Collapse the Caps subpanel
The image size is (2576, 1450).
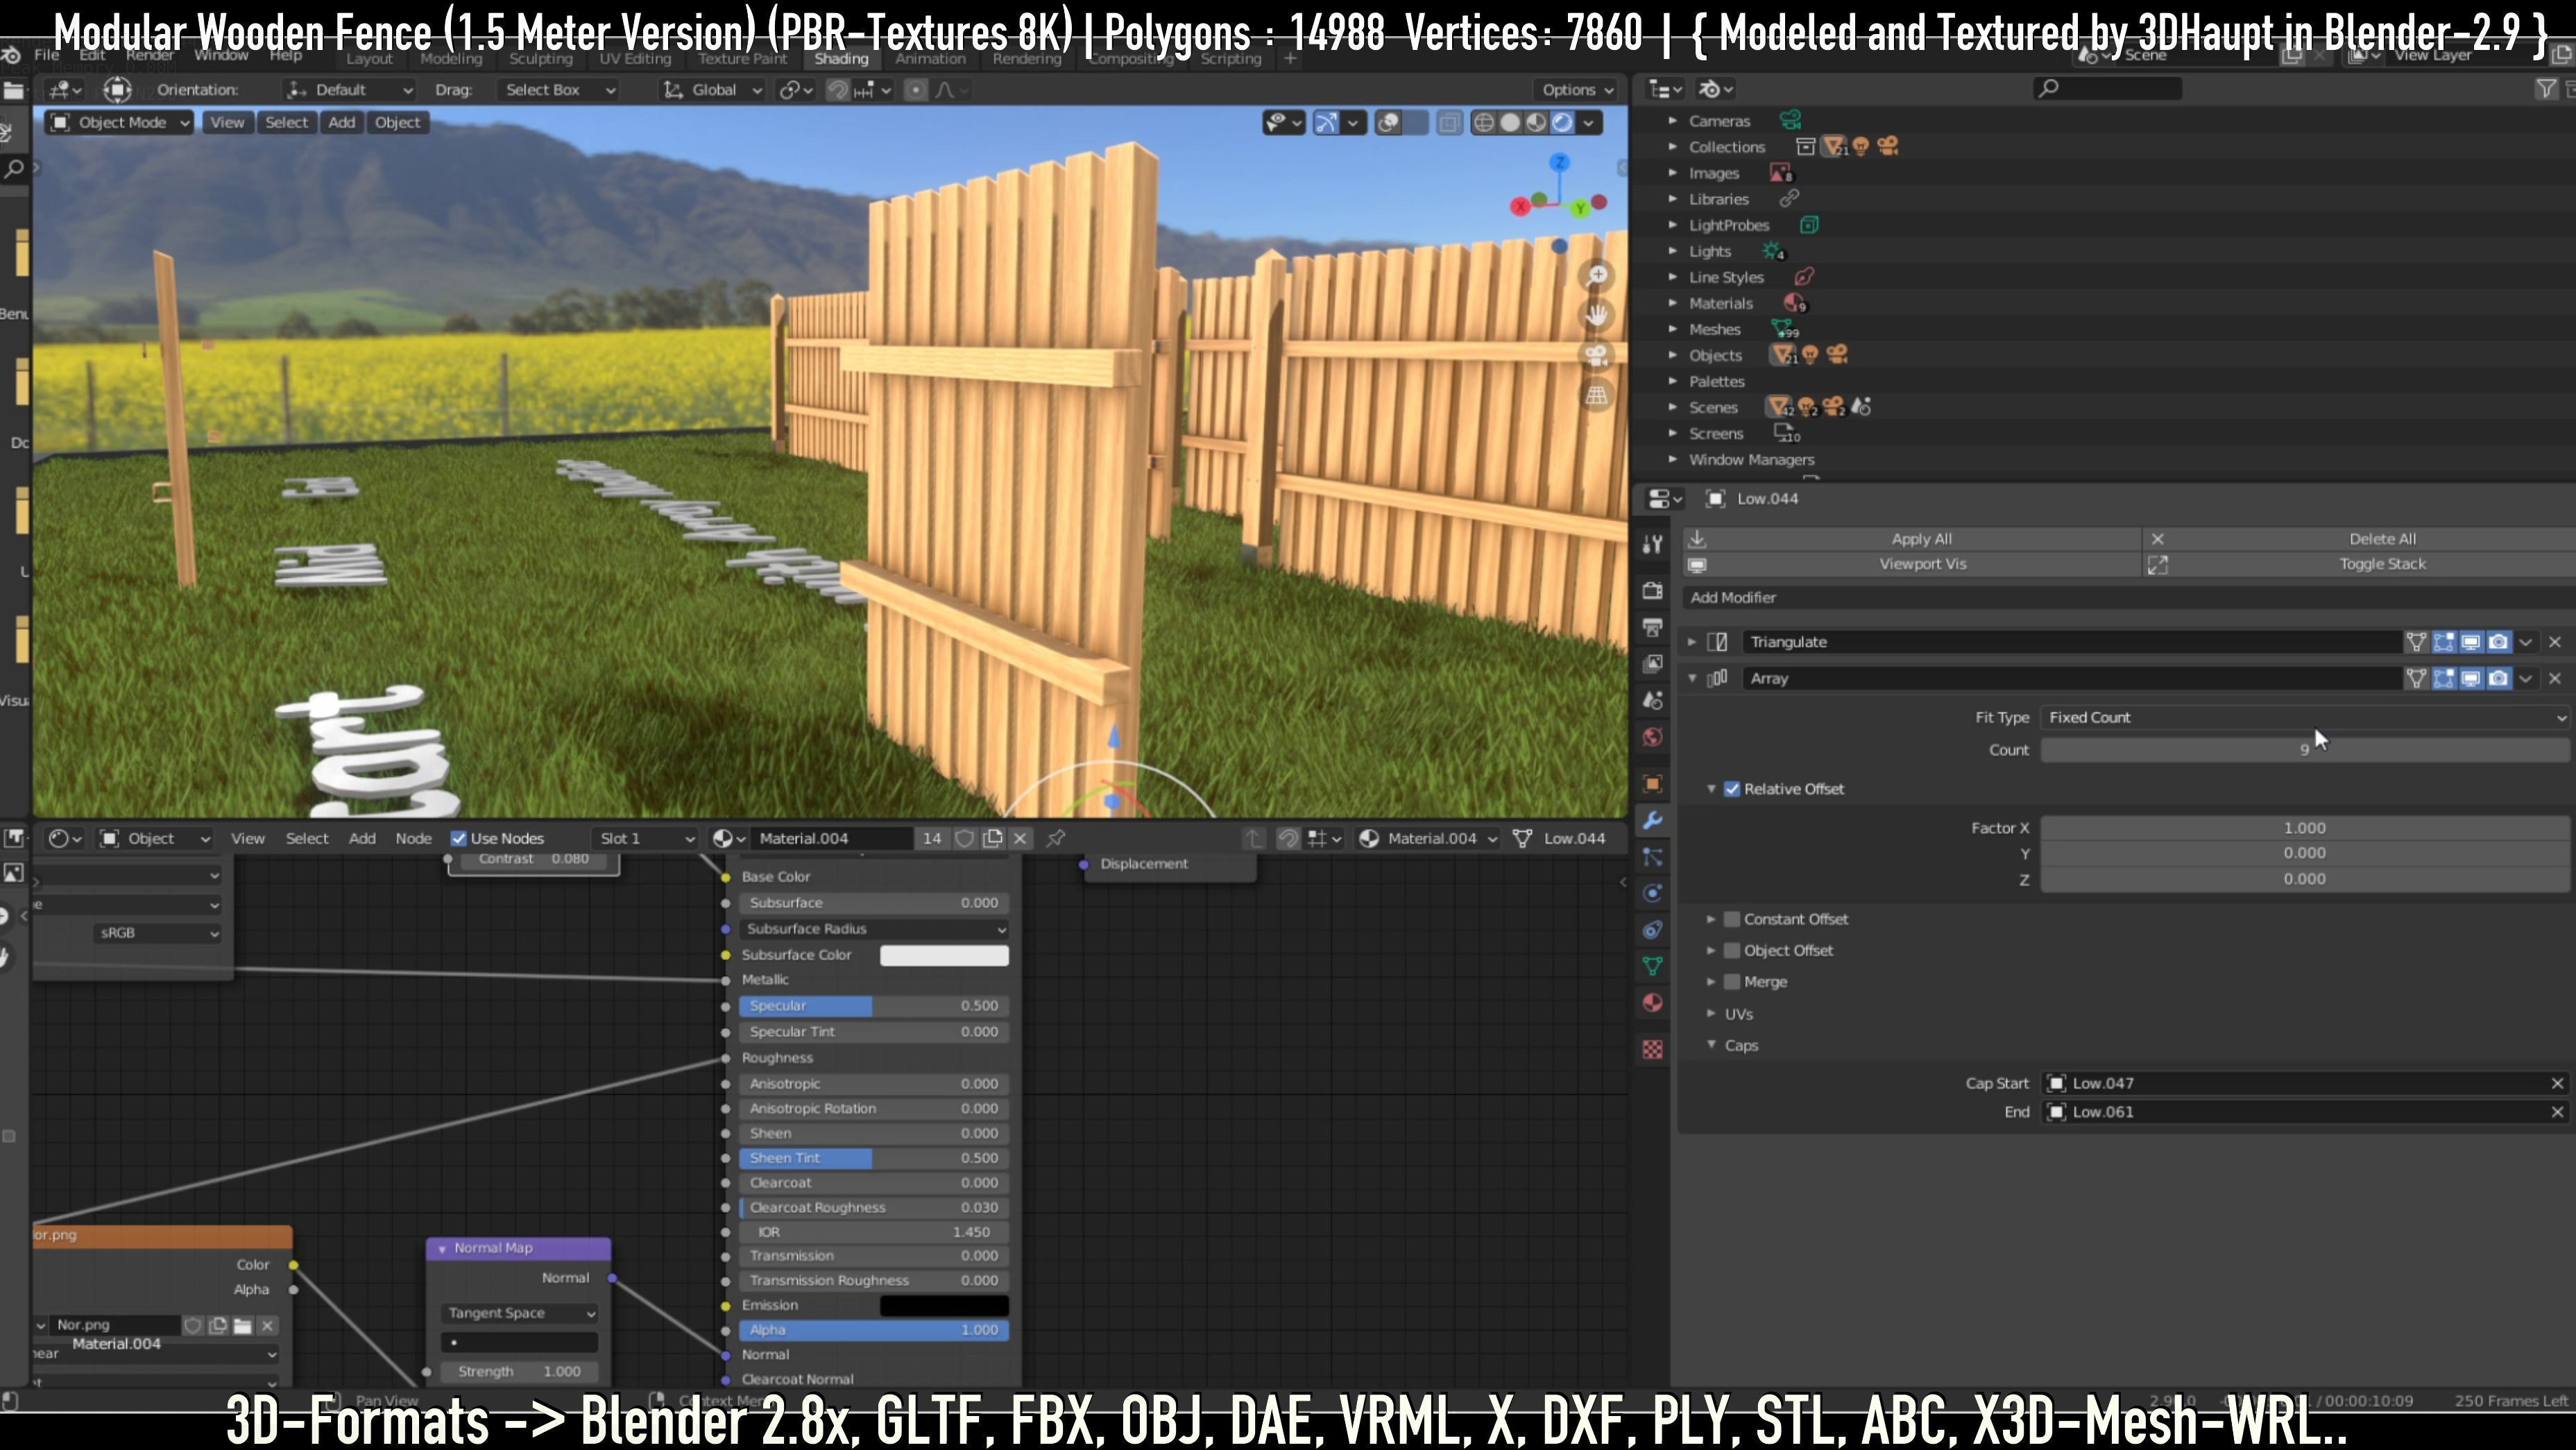point(1711,1045)
